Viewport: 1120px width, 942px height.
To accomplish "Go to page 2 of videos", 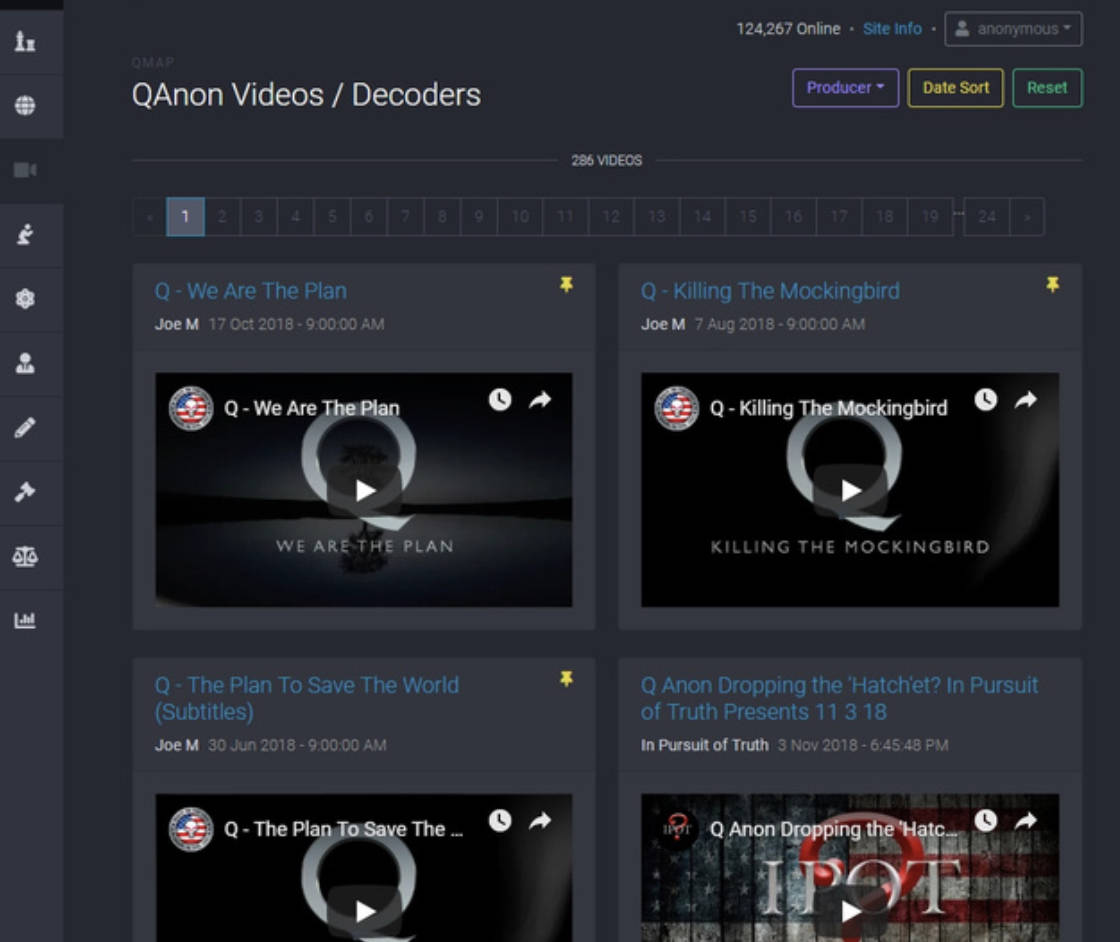I will coord(222,216).
